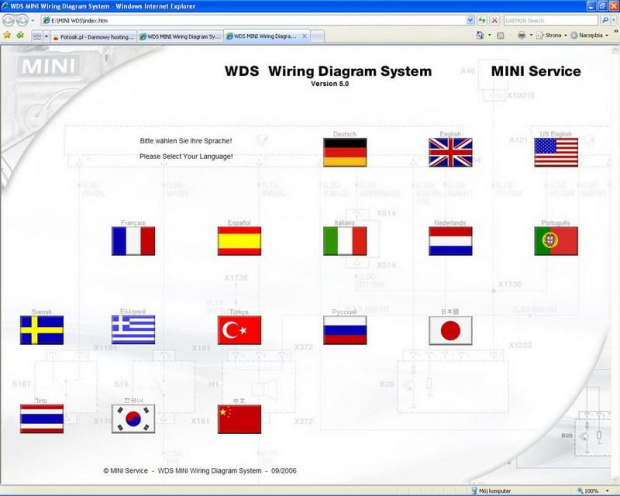Click the 'Bitte wählen Sie Ihre Sprache!' text
The width and height of the screenshot is (620, 496).
click(x=185, y=141)
